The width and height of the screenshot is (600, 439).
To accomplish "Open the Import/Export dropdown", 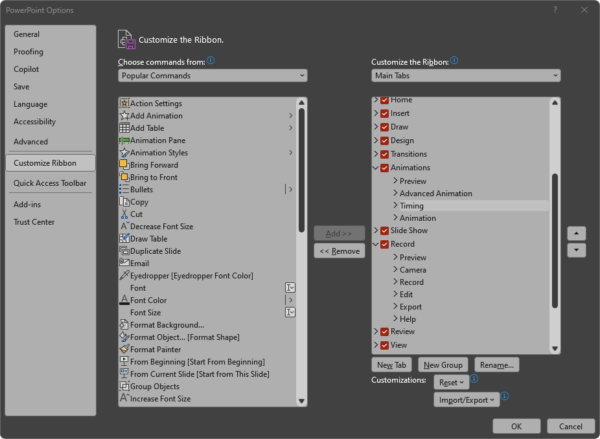I will click(466, 400).
